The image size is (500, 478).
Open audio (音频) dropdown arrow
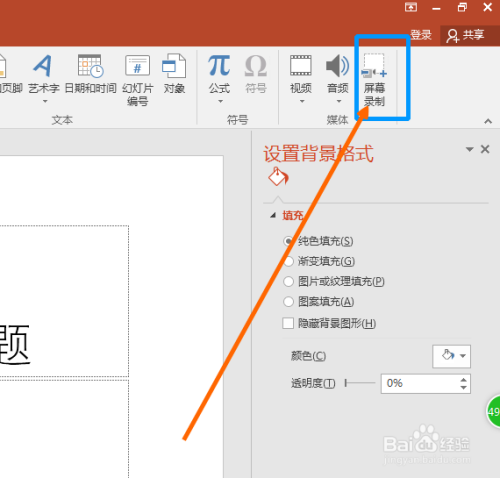339,101
